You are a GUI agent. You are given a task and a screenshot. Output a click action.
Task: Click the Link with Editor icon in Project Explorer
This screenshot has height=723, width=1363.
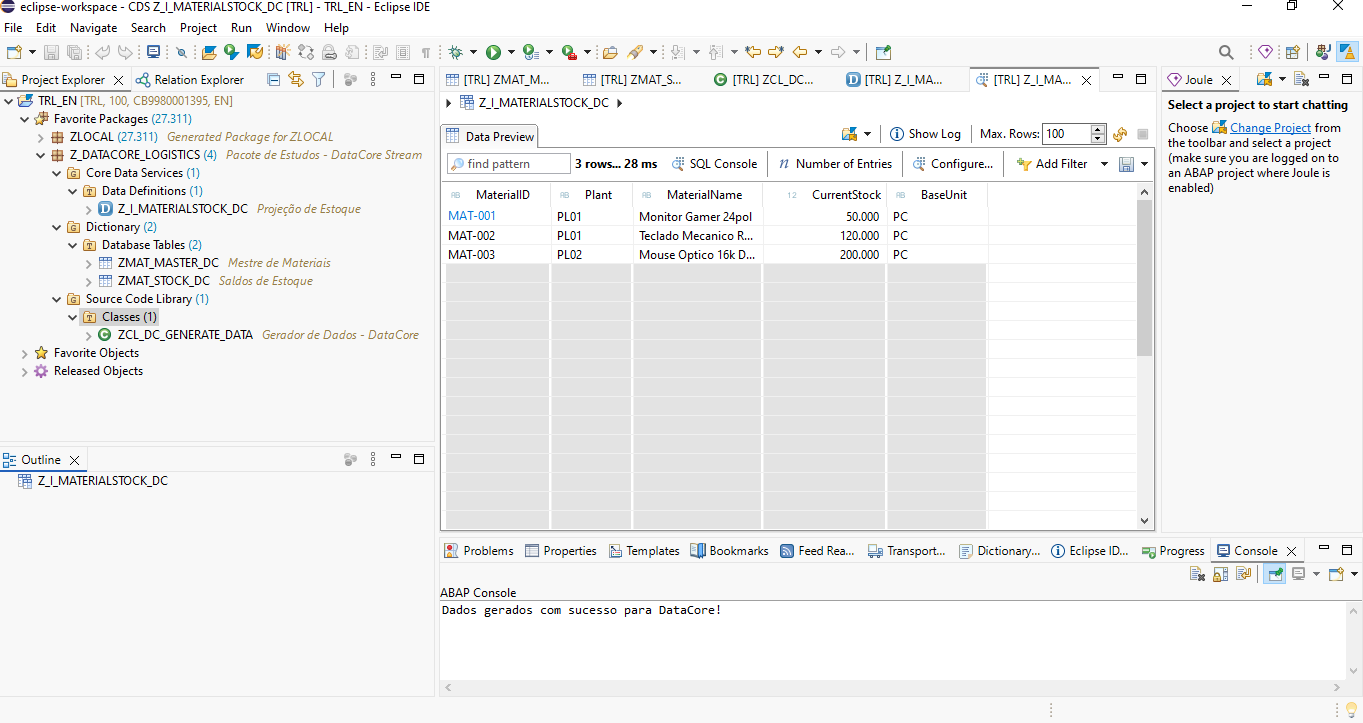pos(295,80)
